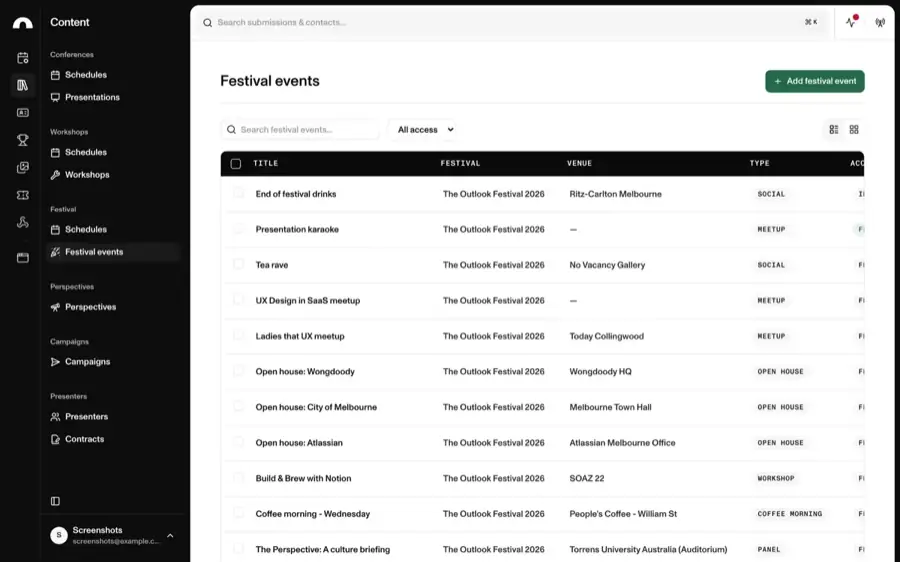The height and width of the screenshot is (562, 900).
Task: Open the broadcast signal icon top right
Action: 880,23
